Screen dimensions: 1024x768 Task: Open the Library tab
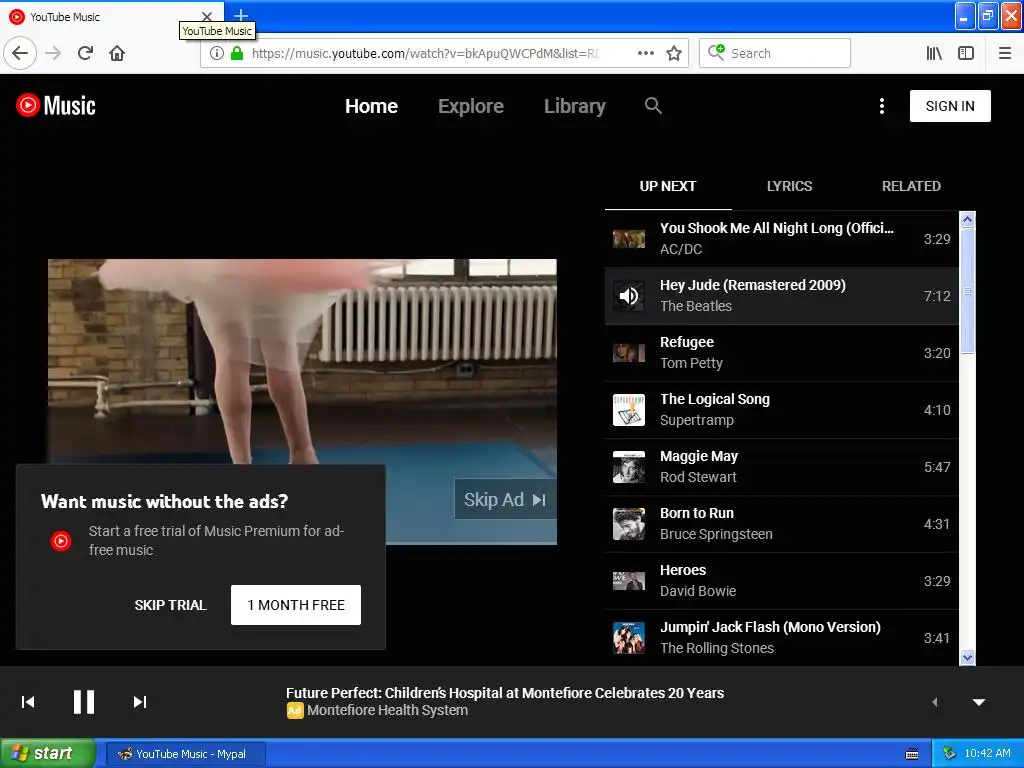[575, 106]
